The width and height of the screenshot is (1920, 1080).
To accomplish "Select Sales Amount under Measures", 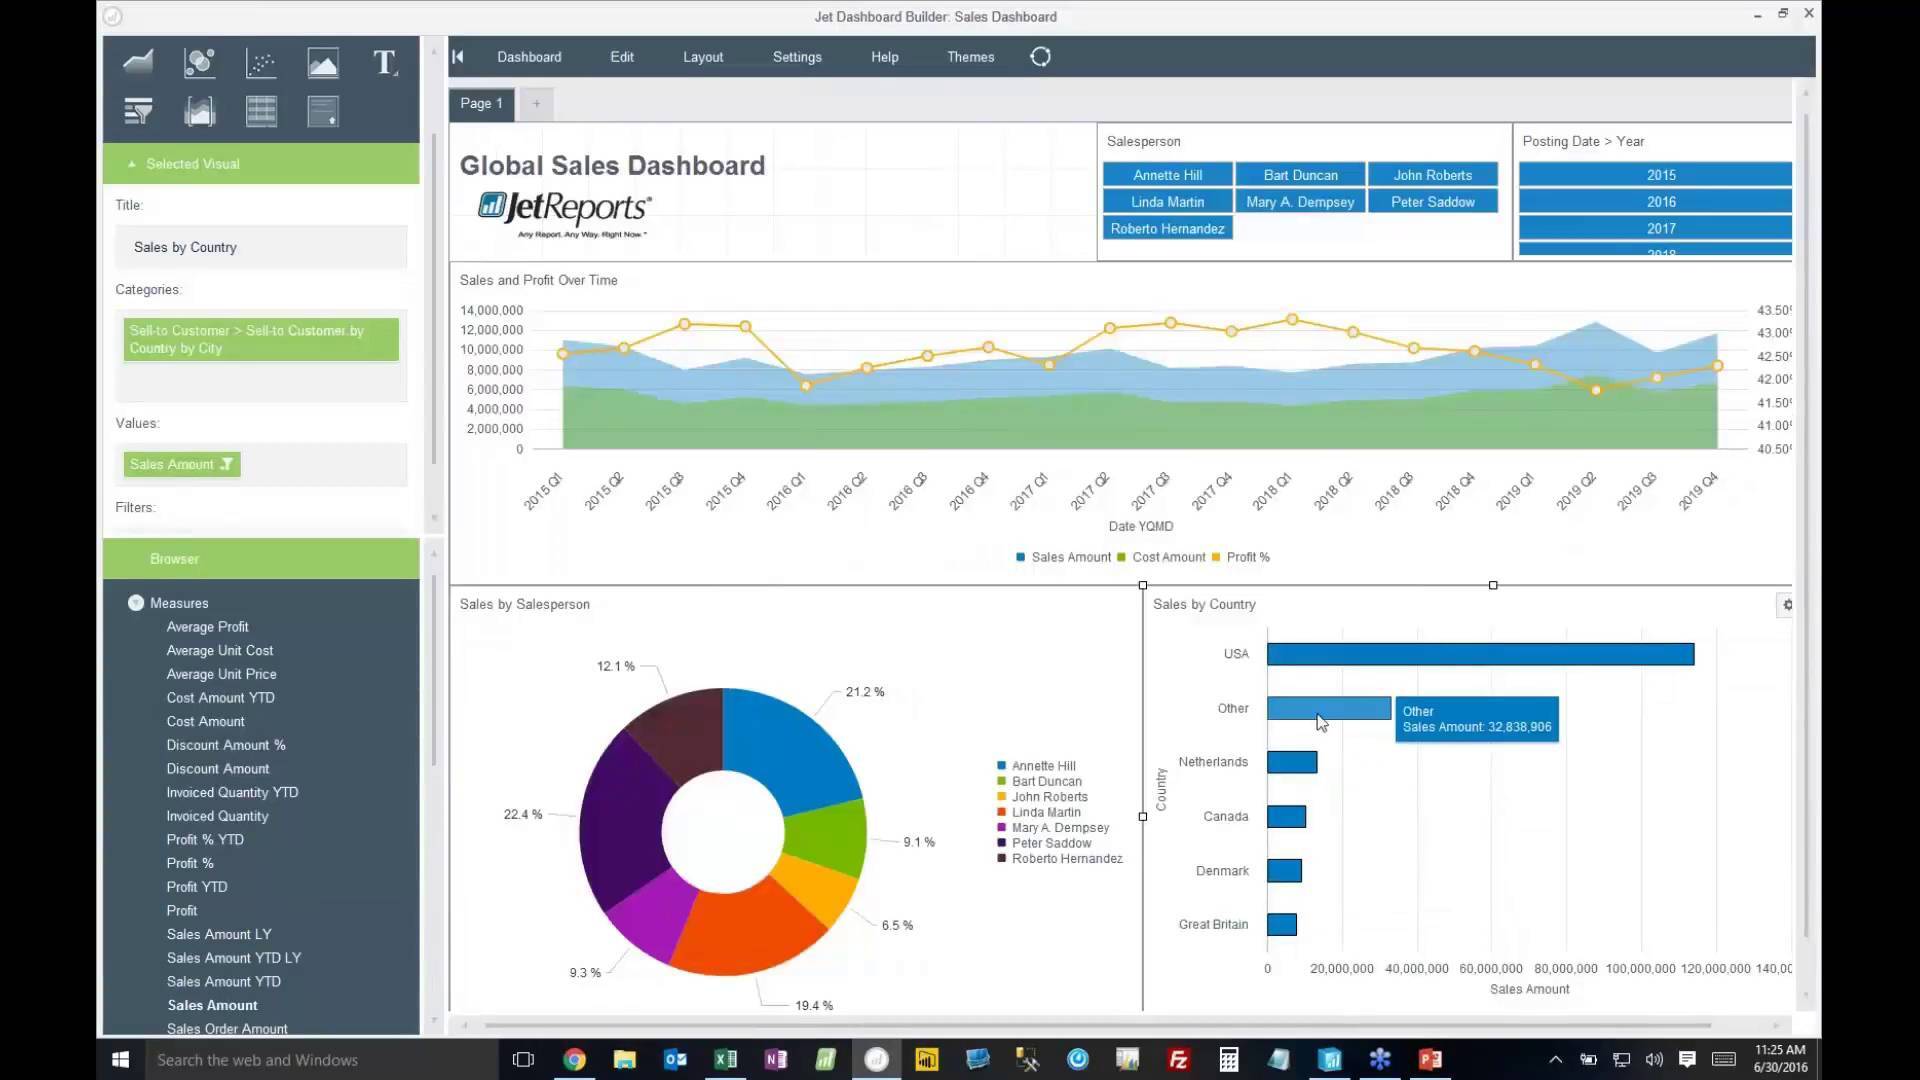I will (211, 1005).
